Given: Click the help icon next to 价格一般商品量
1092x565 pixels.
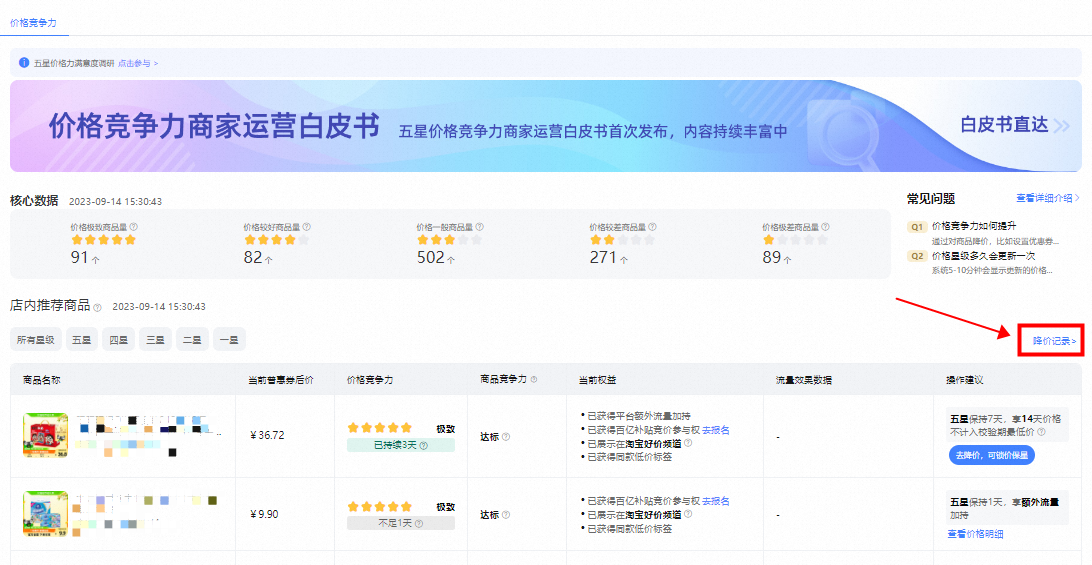Looking at the screenshot, I should pos(479,227).
